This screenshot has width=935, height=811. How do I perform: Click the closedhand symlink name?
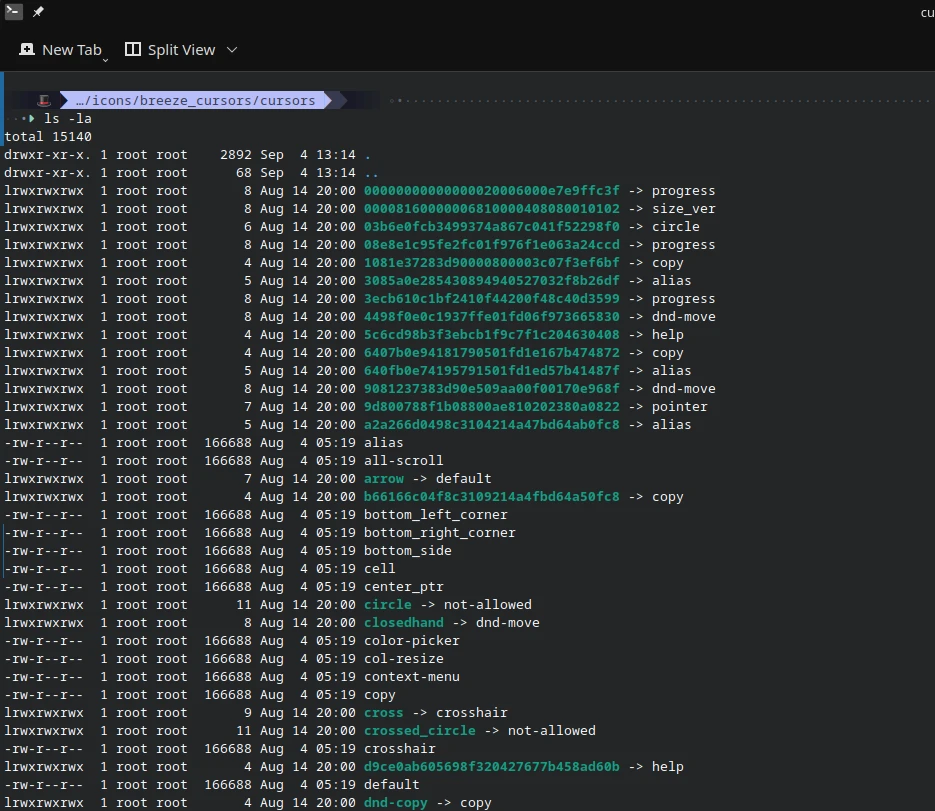tap(404, 623)
